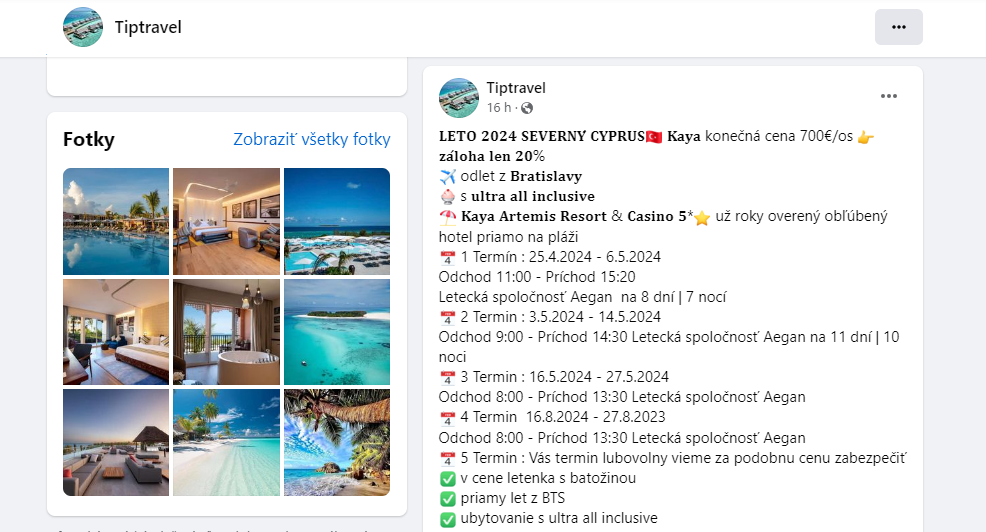Open the post options three-dots menu
The height and width of the screenshot is (532, 986).
click(889, 96)
